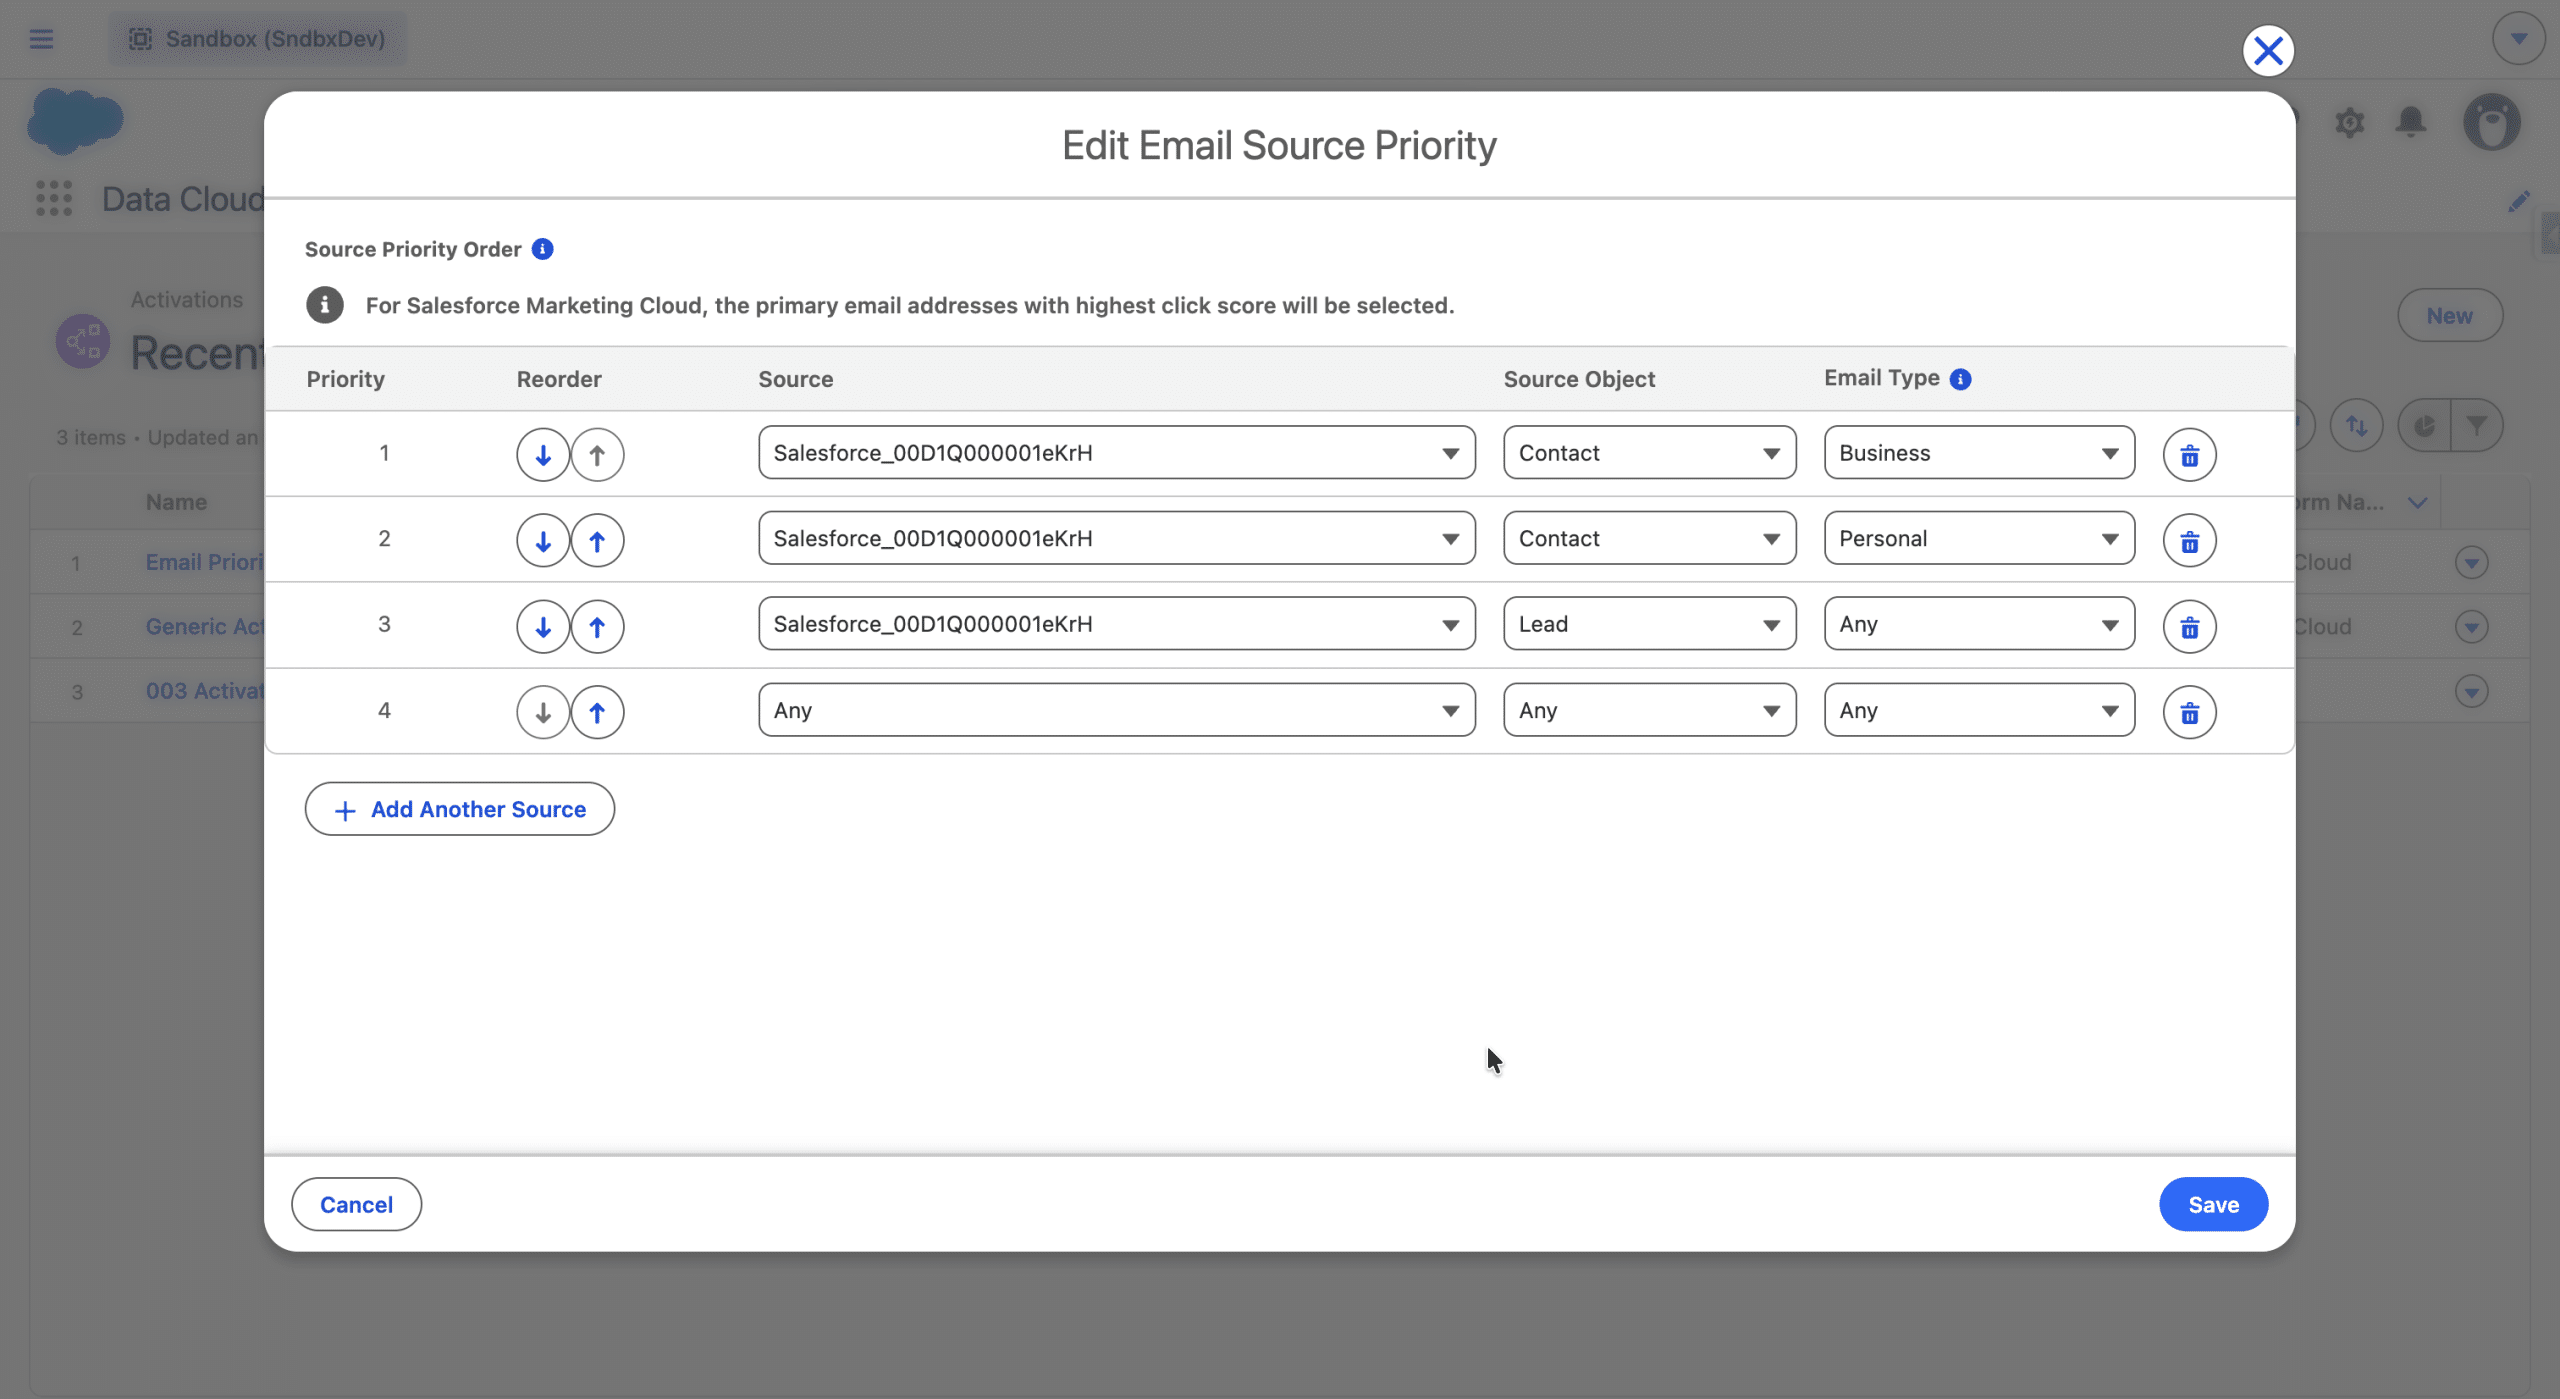Delete the priority 3 Lead row
2560x1399 pixels.
coord(2189,627)
